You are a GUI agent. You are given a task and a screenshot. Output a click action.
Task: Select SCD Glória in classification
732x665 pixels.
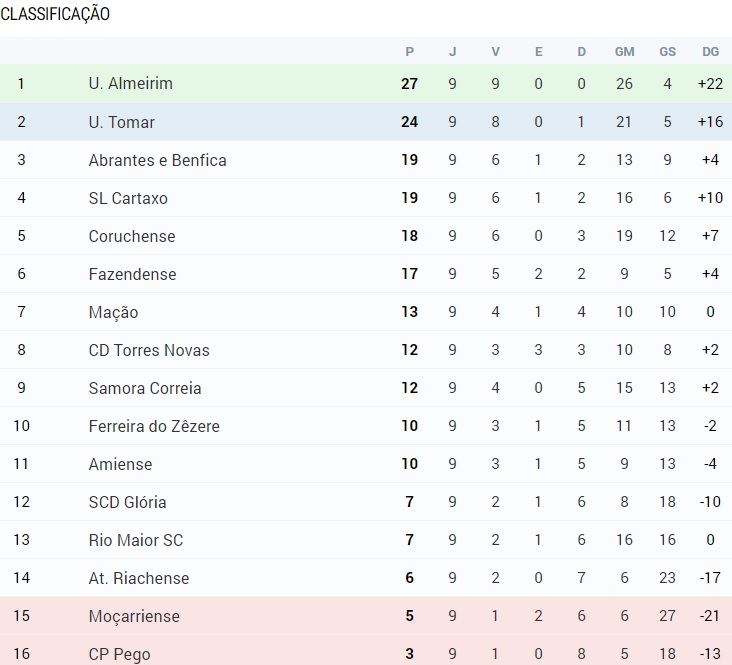pyautogui.click(x=127, y=502)
